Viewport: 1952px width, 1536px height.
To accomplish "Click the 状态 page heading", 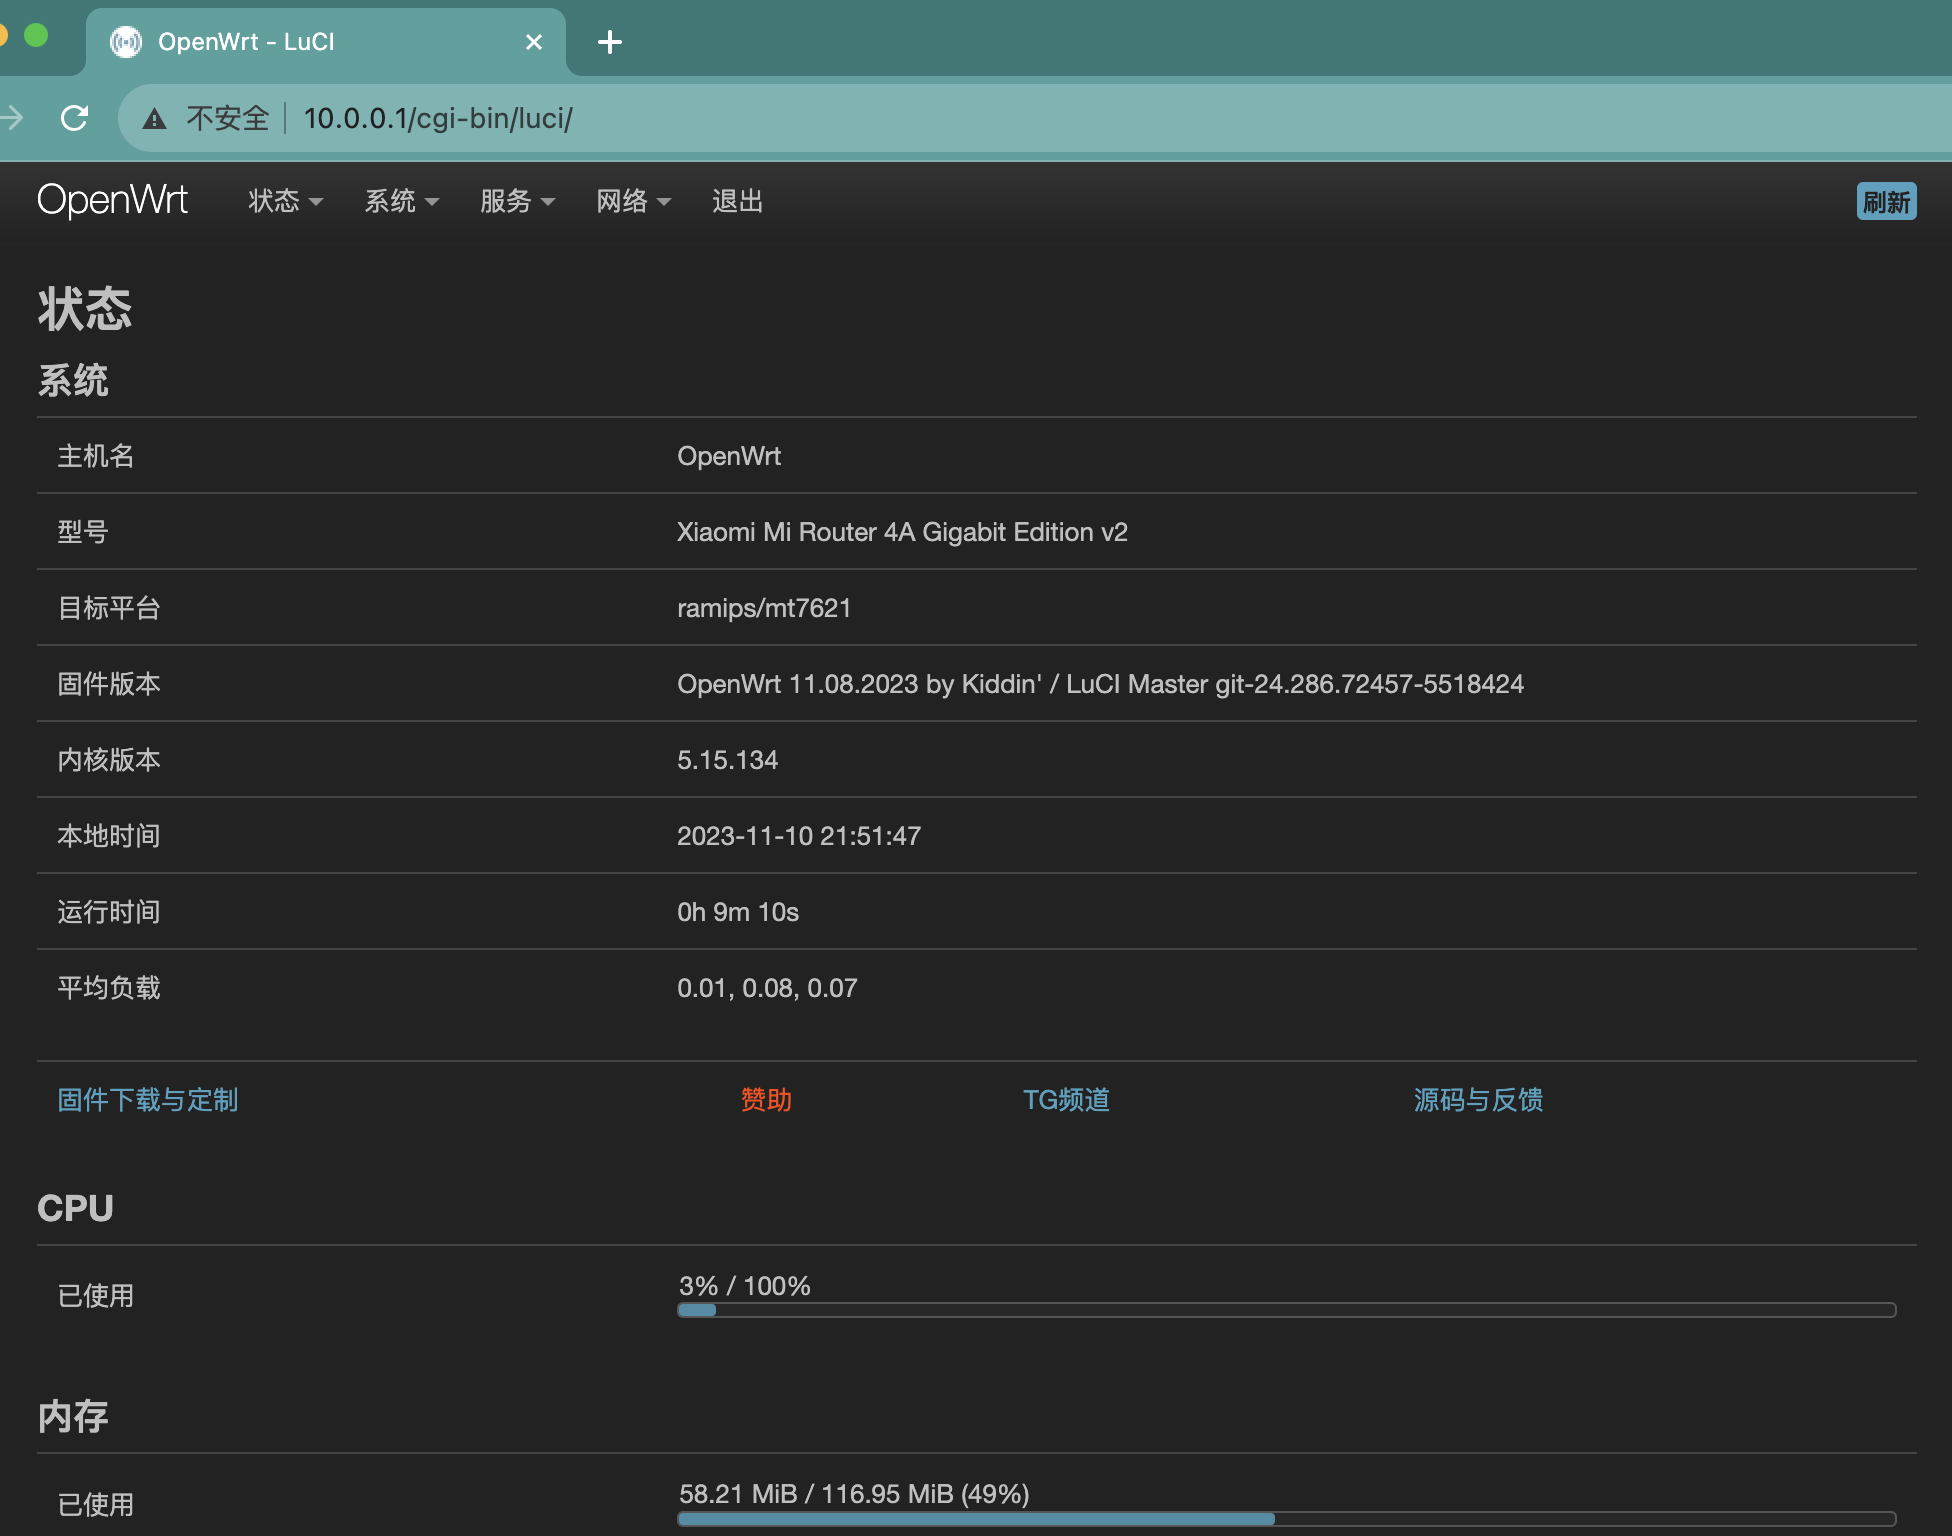I will (x=85, y=309).
